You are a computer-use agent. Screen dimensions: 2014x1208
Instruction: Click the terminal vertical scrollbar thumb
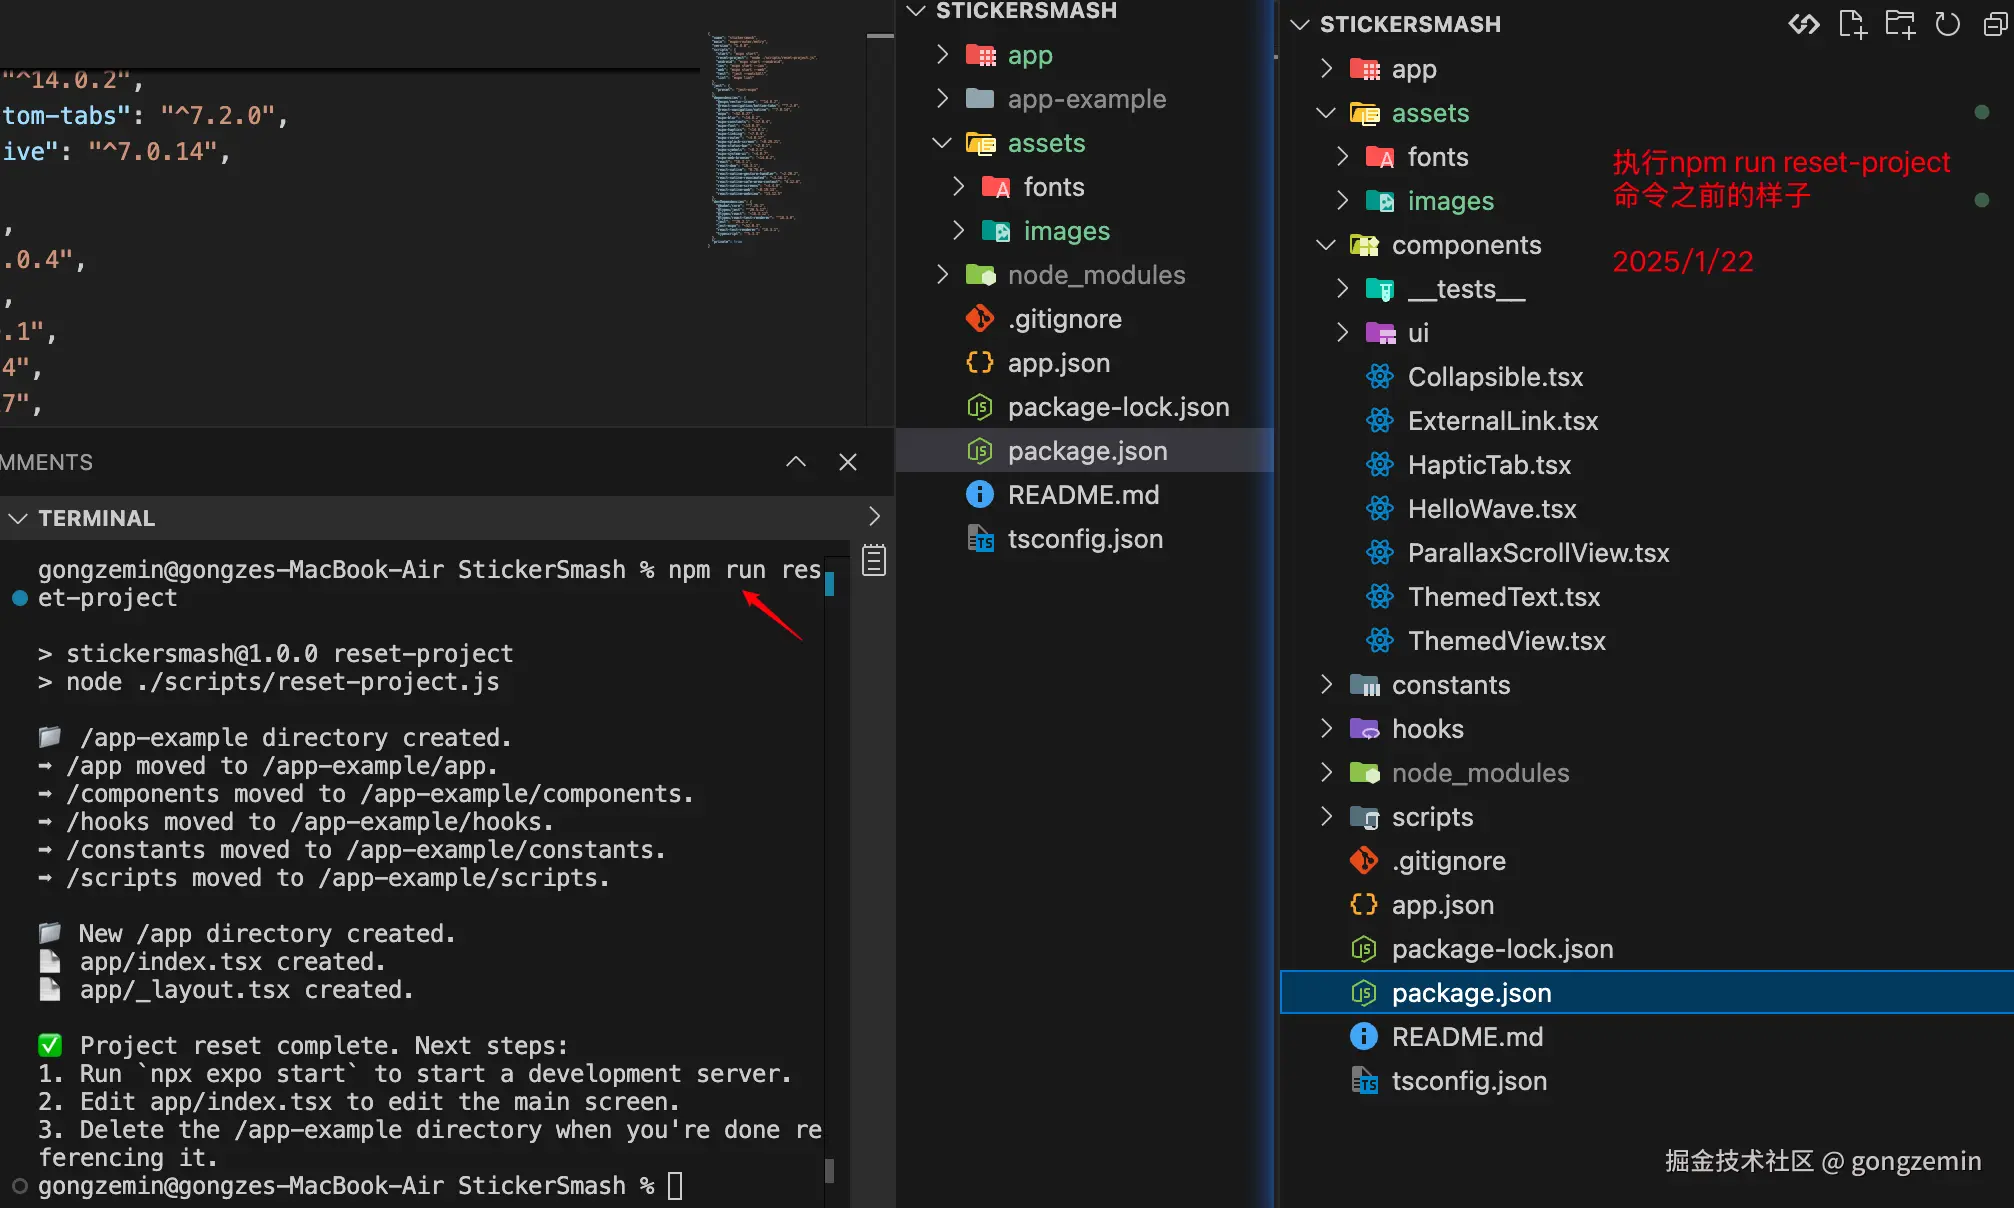click(829, 1170)
